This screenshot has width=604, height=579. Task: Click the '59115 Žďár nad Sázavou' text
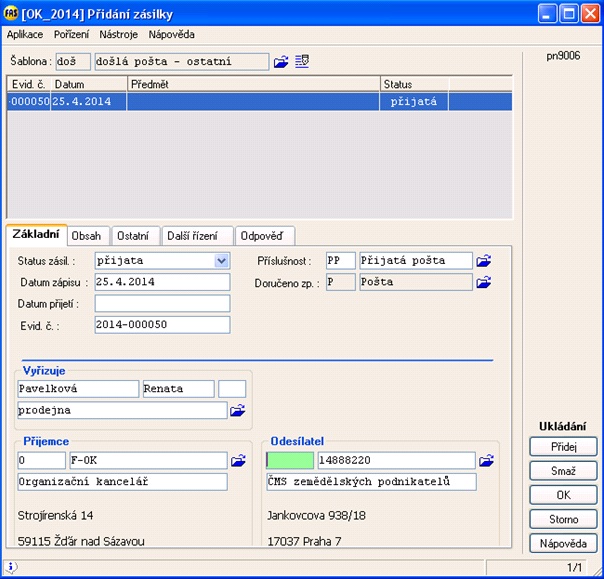(x=81, y=541)
